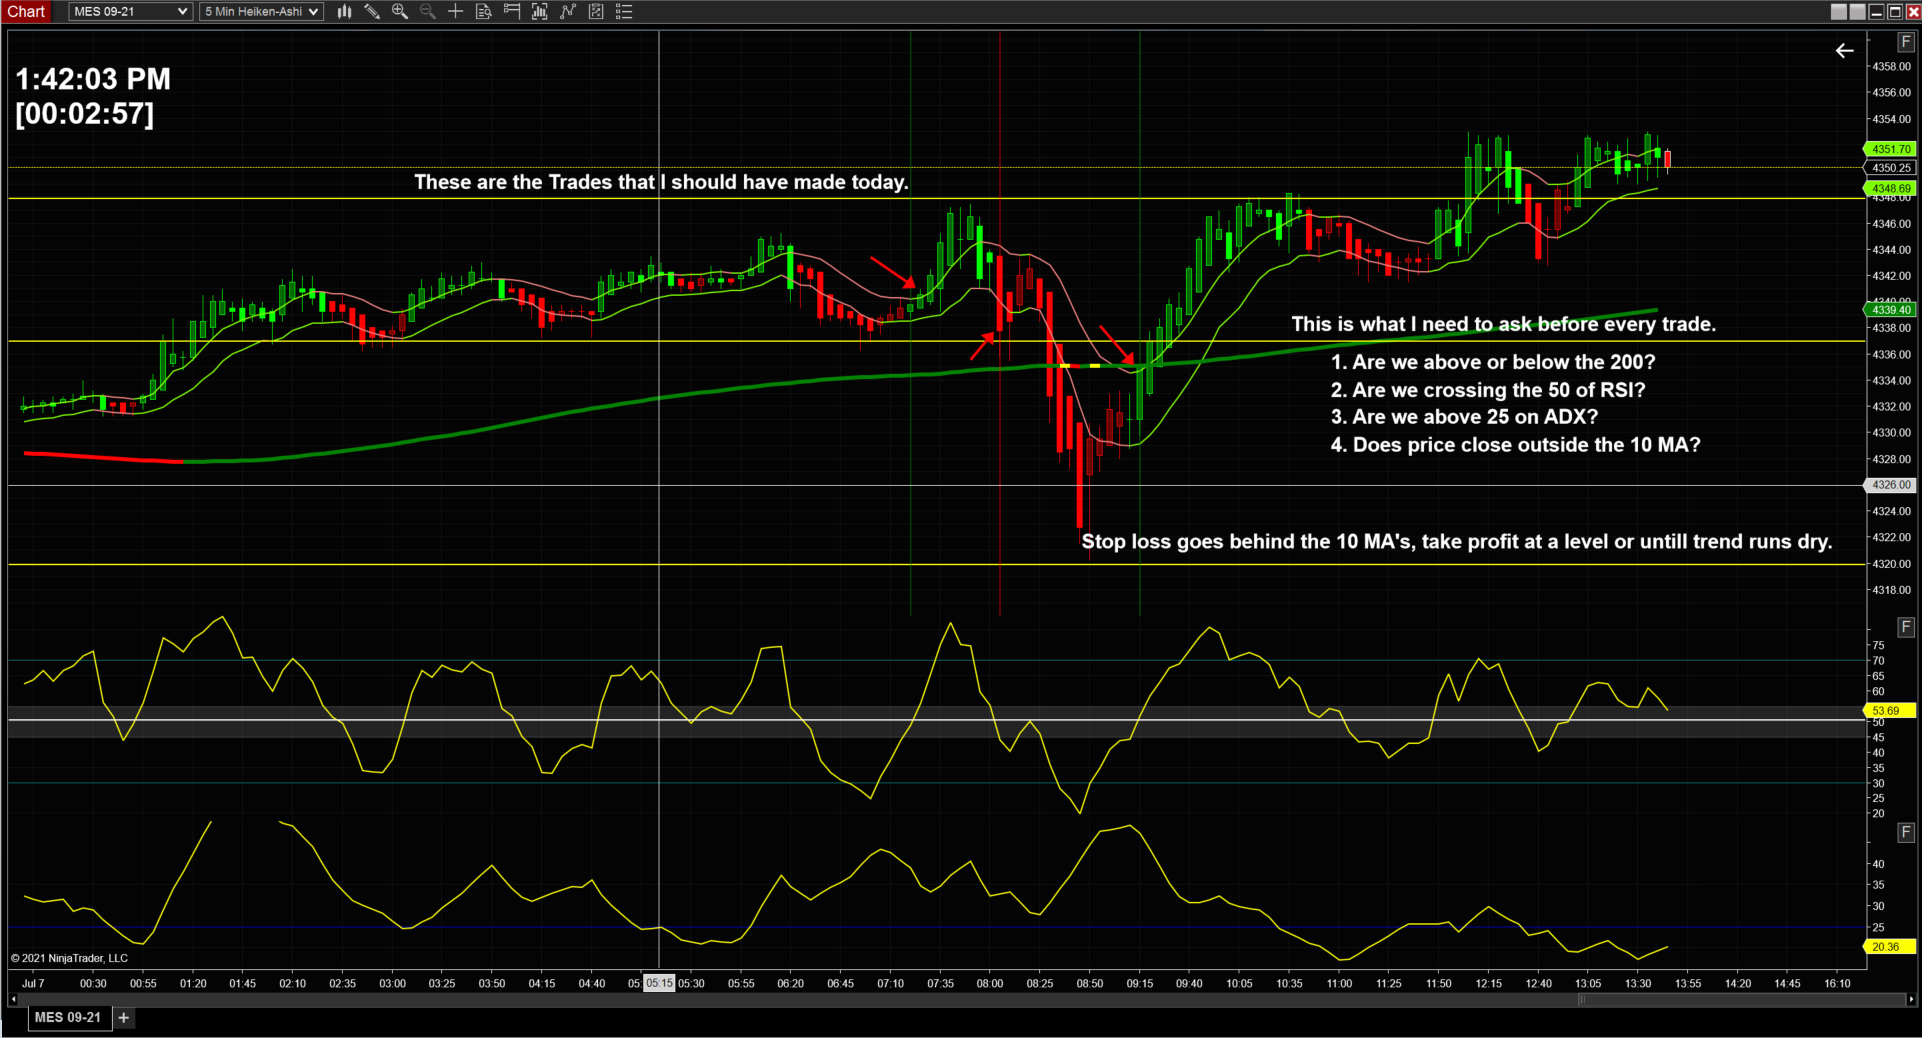1922x1038 pixels.
Task: Click the 4348.69 price marker
Action: coord(1890,188)
